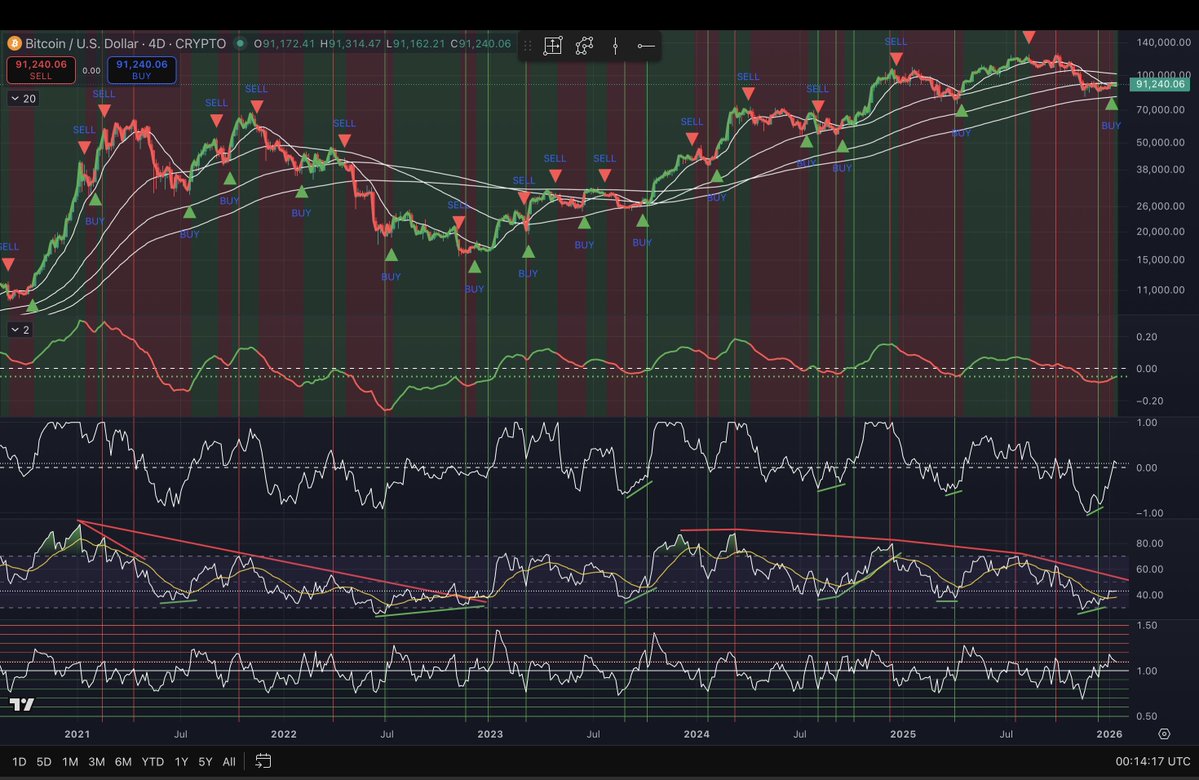Switch to the 1D time range

point(19,762)
